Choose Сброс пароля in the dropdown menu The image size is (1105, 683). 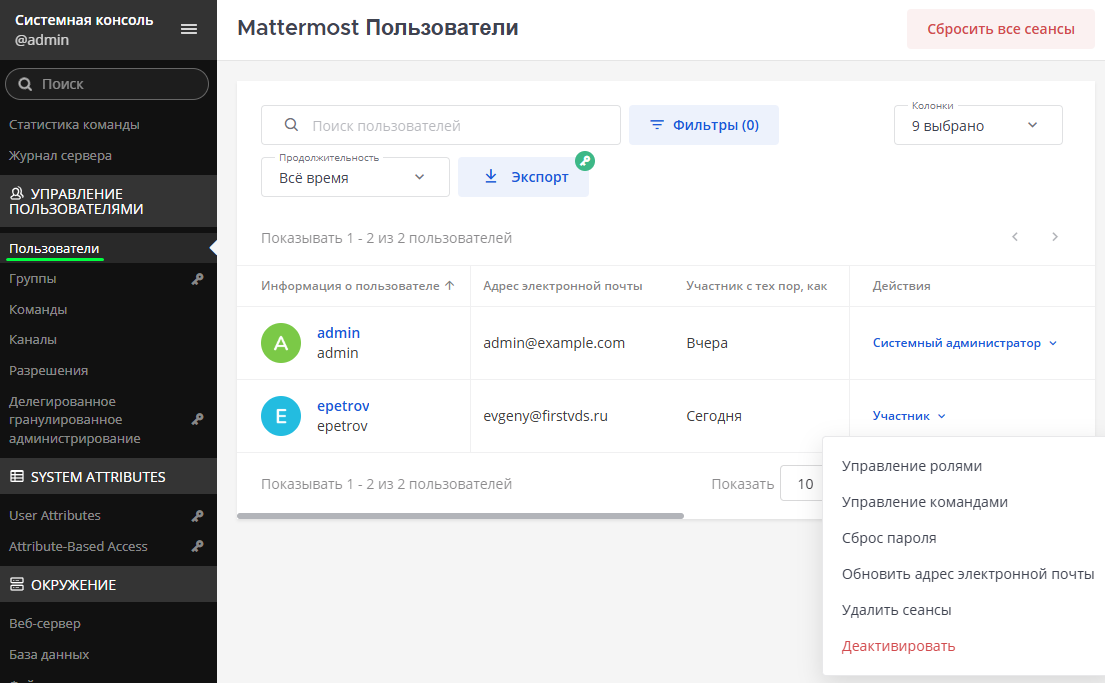click(889, 538)
